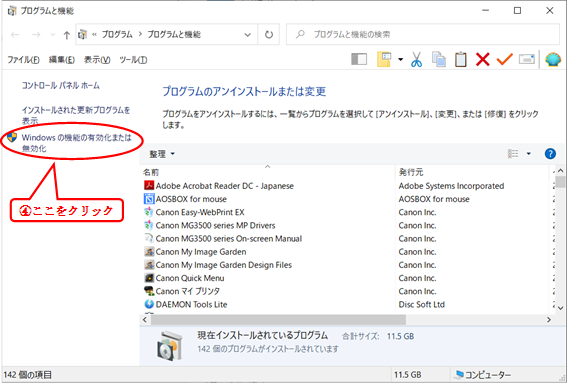Viewport: 567px width, 383px height.
Task: Click the folder options toolbar icon
Action: [x=384, y=59]
